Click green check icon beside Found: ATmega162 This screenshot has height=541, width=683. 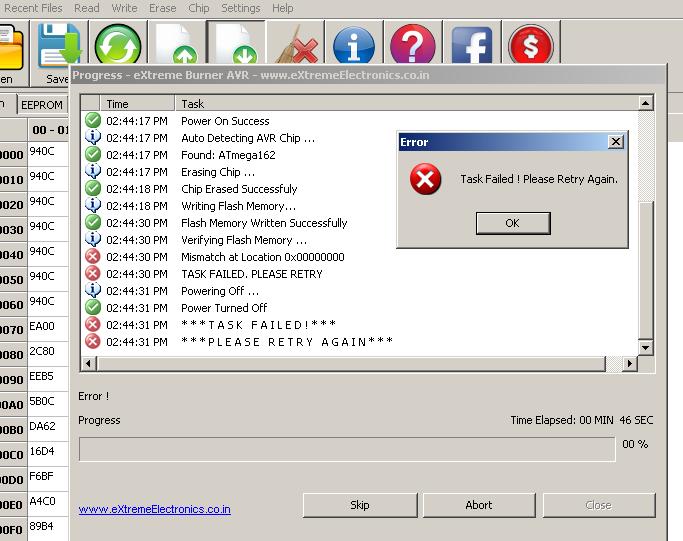(x=93, y=154)
